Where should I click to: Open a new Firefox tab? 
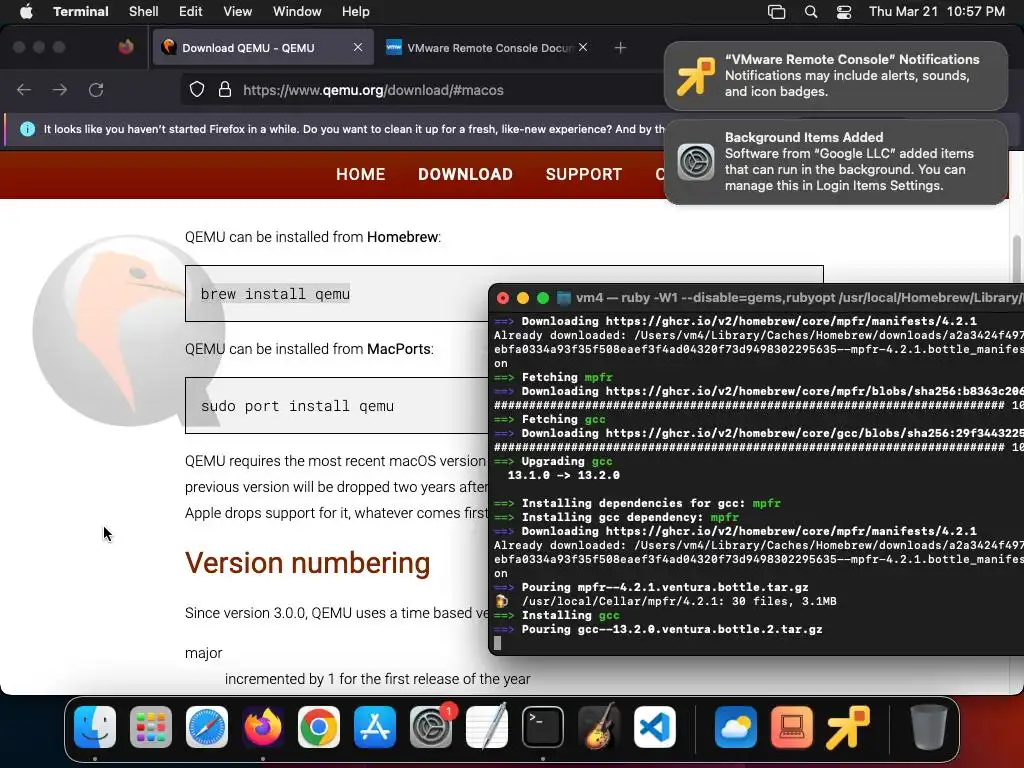[x=620, y=48]
